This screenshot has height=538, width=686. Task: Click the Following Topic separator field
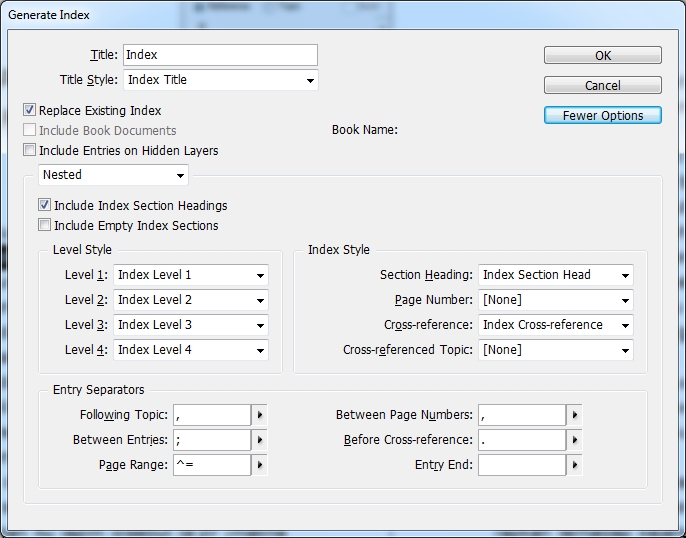(212, 415)
